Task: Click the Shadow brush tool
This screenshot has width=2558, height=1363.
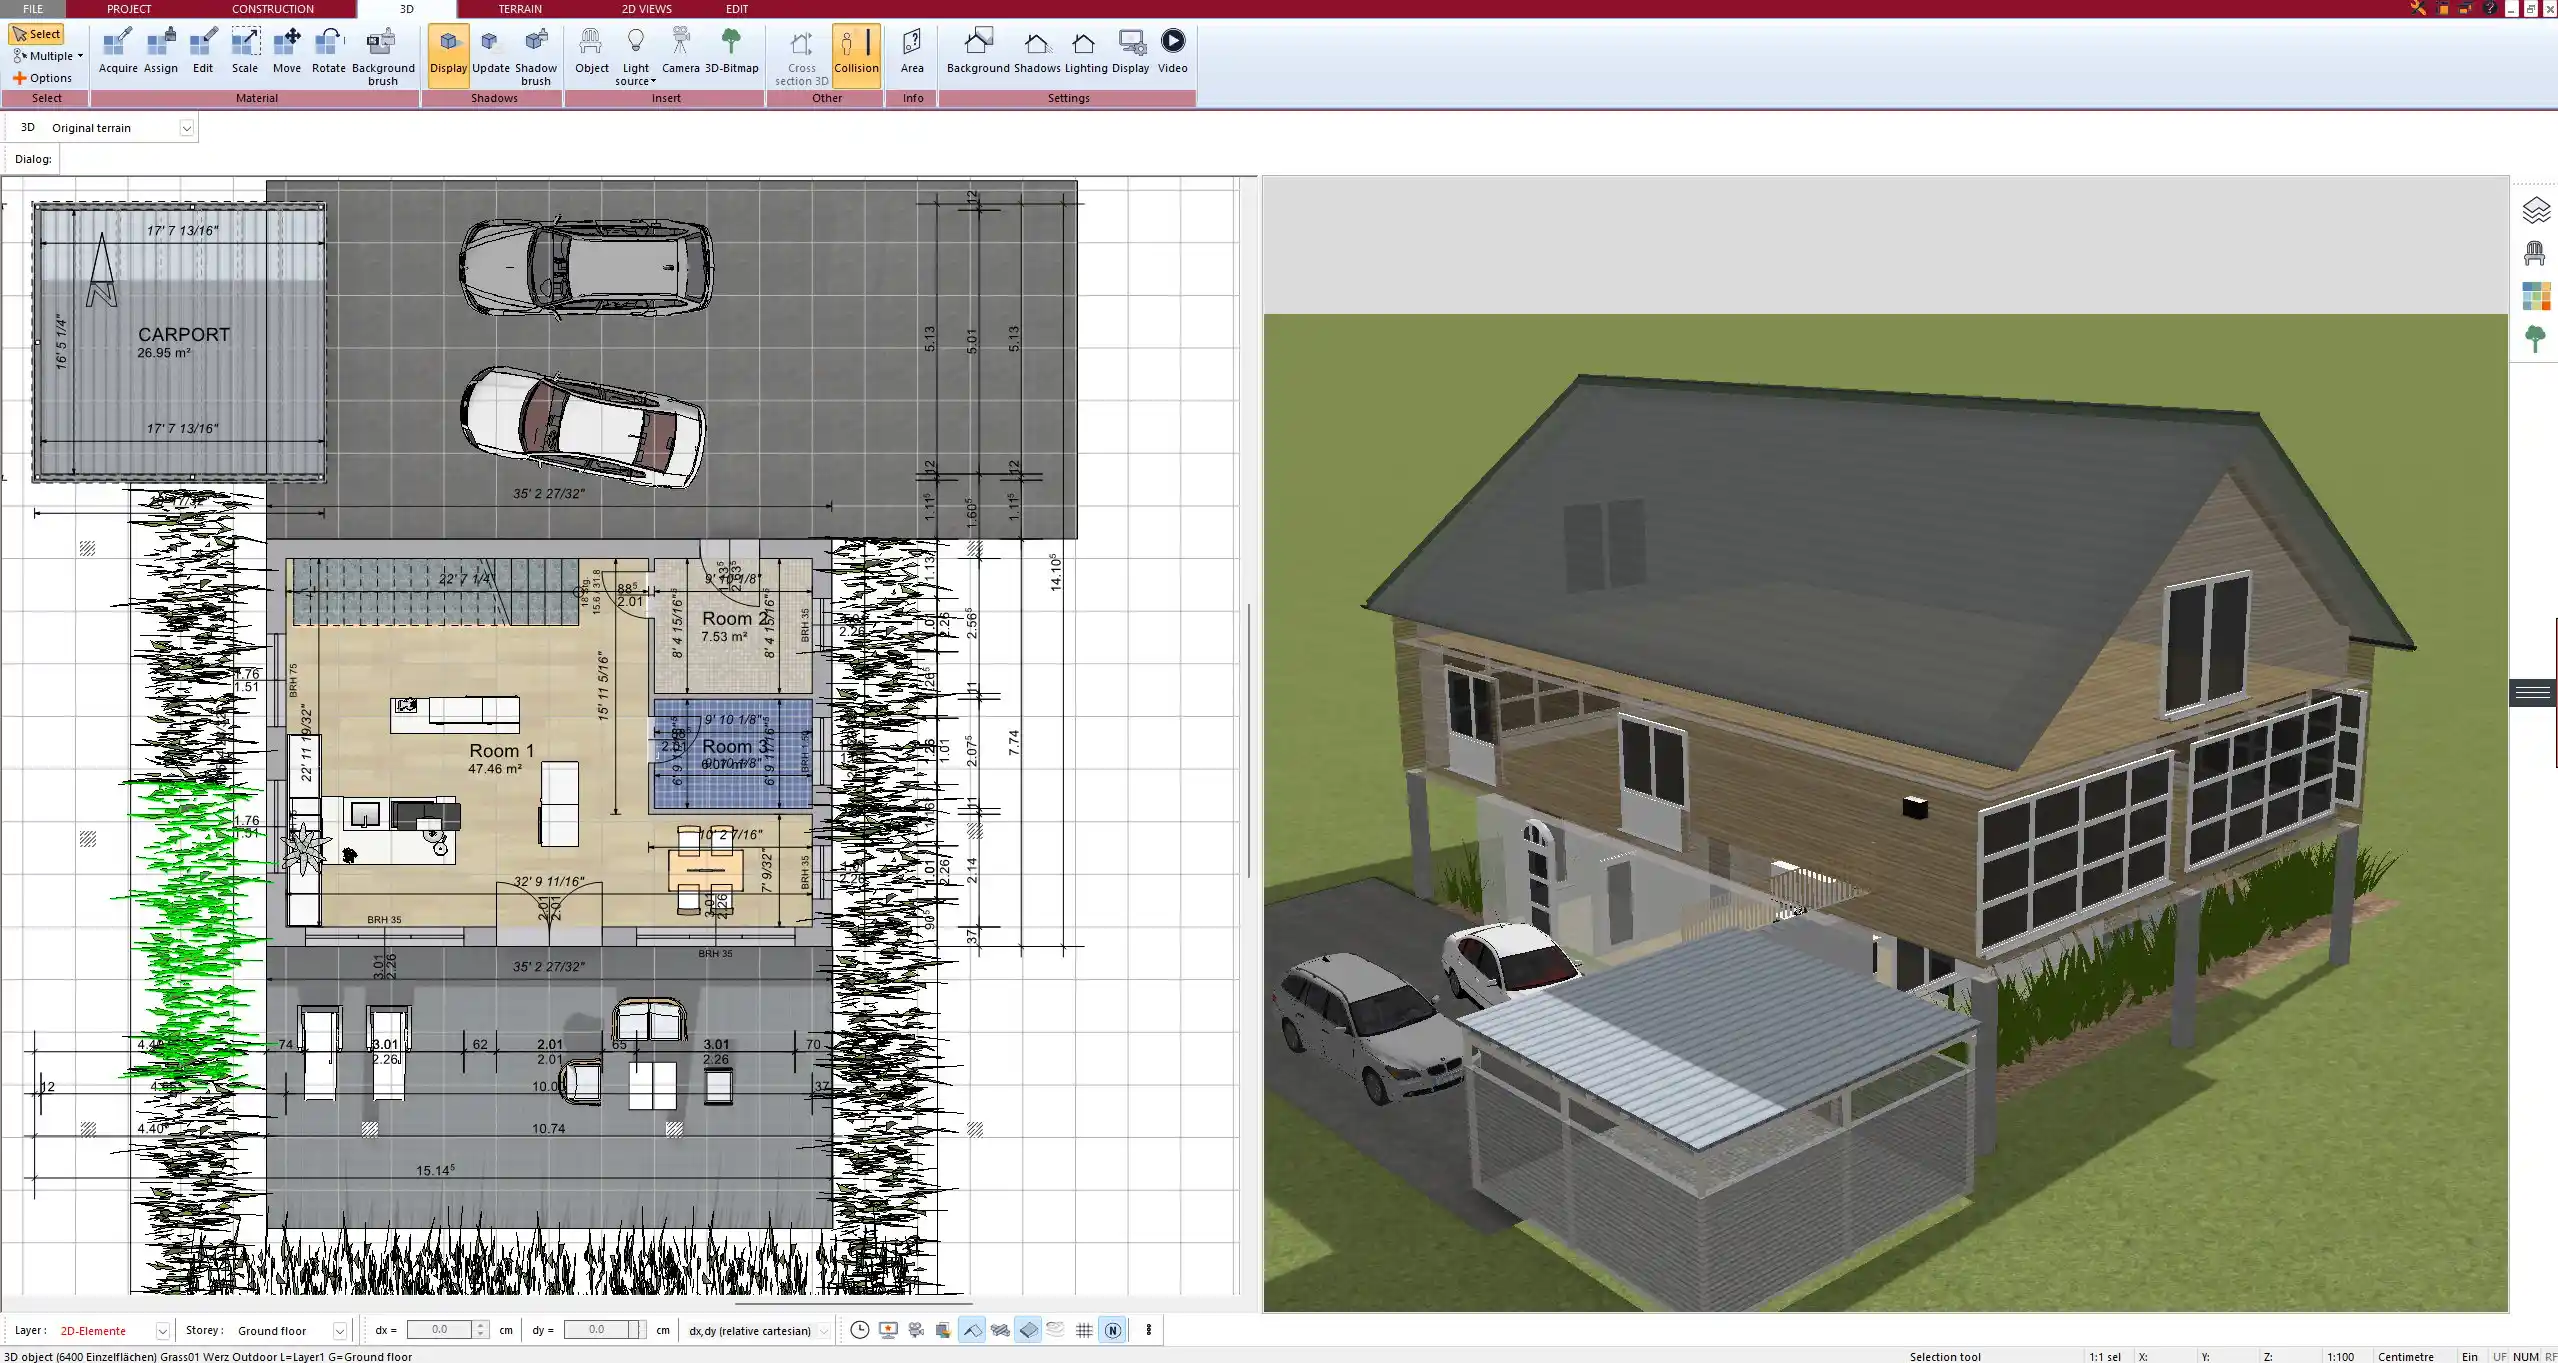Action: click(x=535, y=55)
